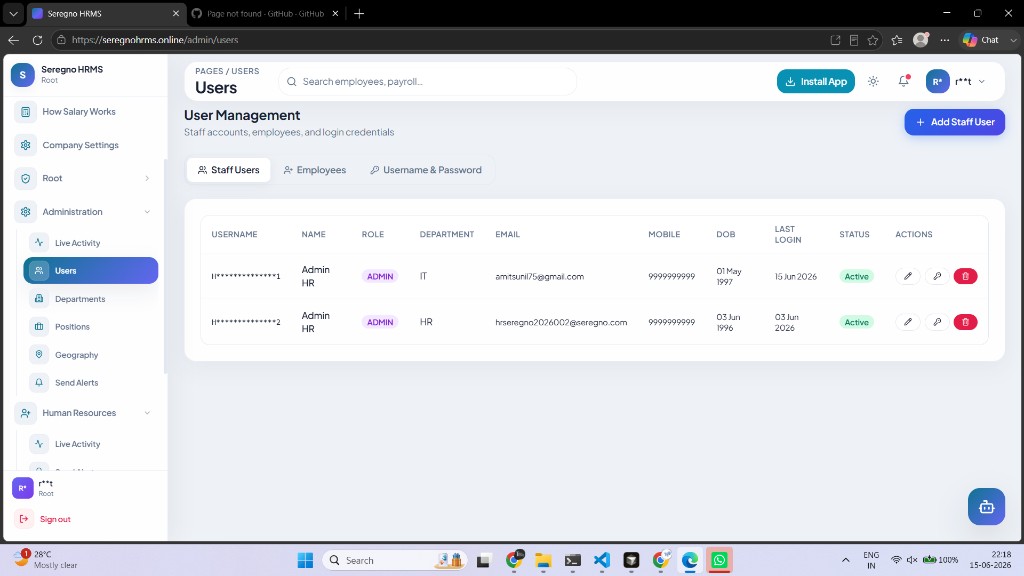
Task: Switch to the Page not found GitHub tab
Action: coord(265,14)
